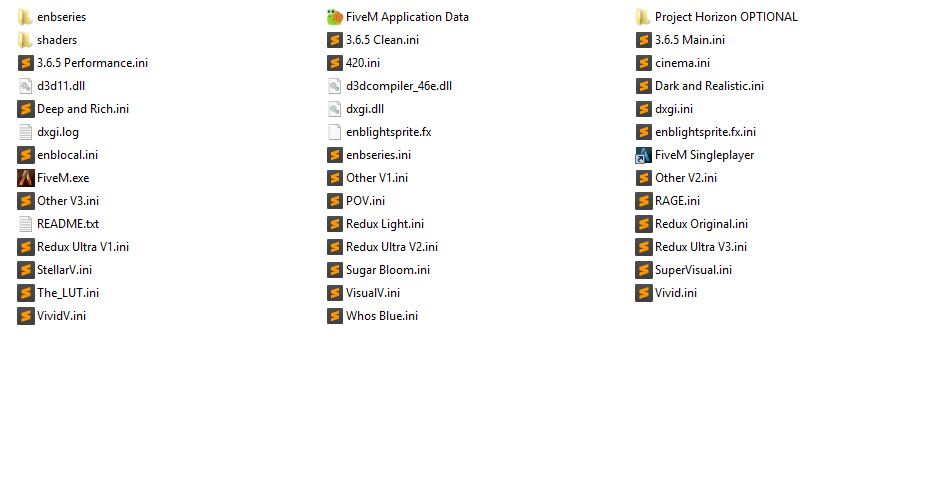Click the FiveM Singleplayer shortcut icon

[643, 155]
